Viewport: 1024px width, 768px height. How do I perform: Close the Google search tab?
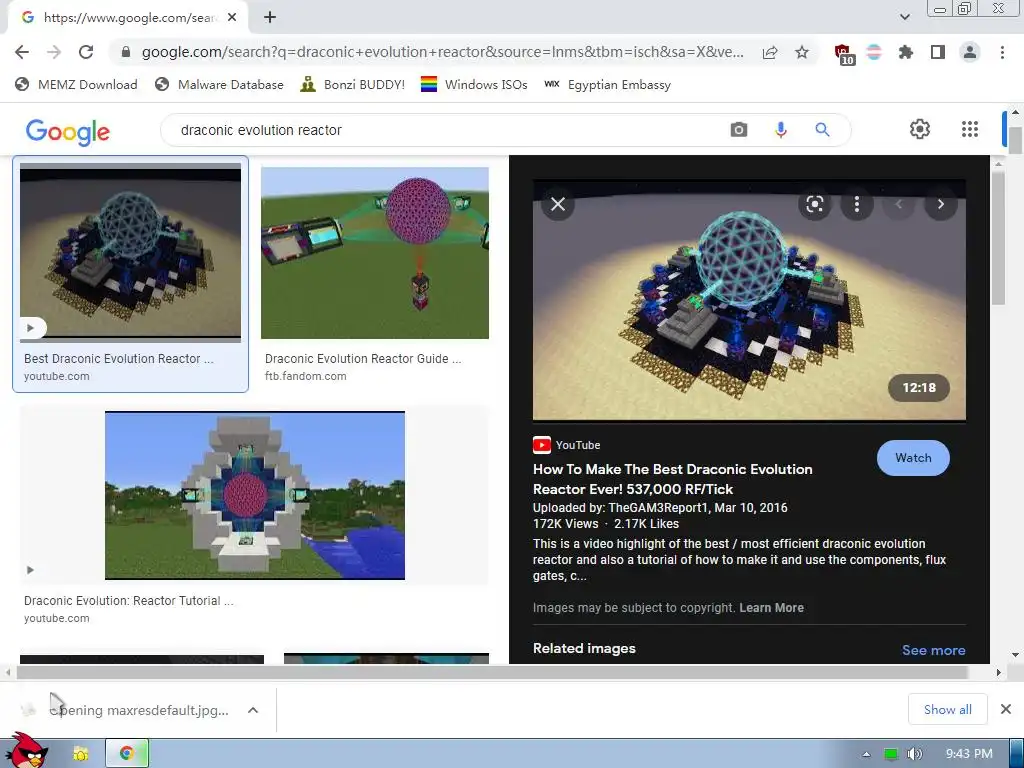[232, 18]
